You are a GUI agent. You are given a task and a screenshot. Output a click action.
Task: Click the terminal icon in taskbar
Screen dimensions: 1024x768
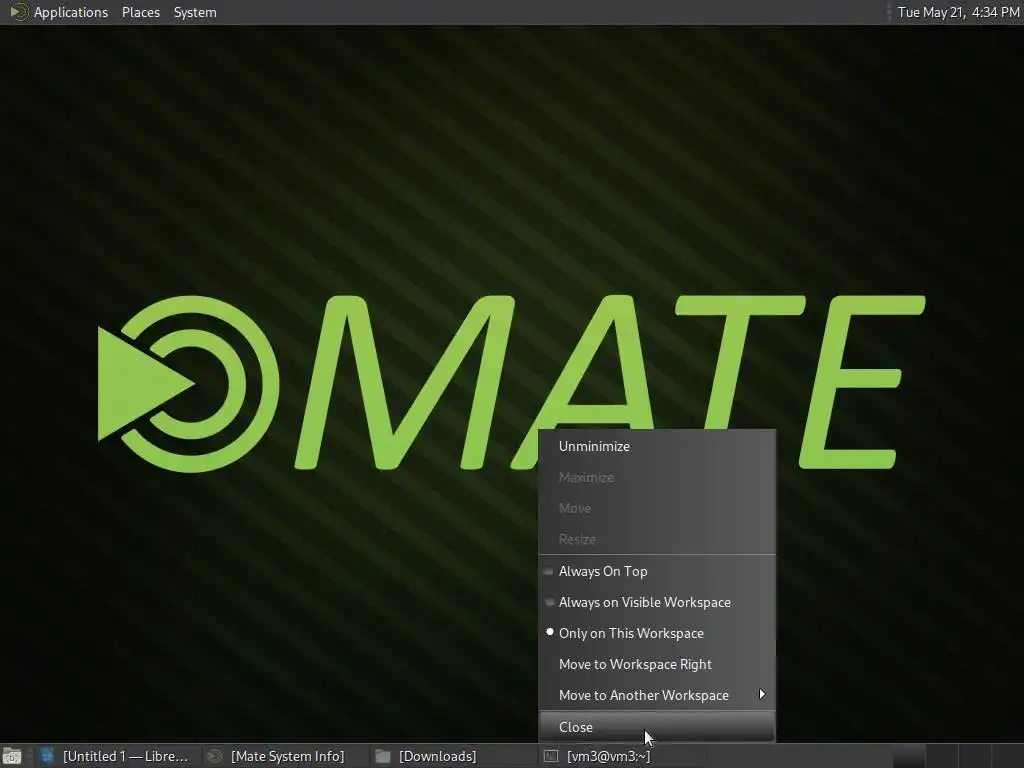pos(551,756)
